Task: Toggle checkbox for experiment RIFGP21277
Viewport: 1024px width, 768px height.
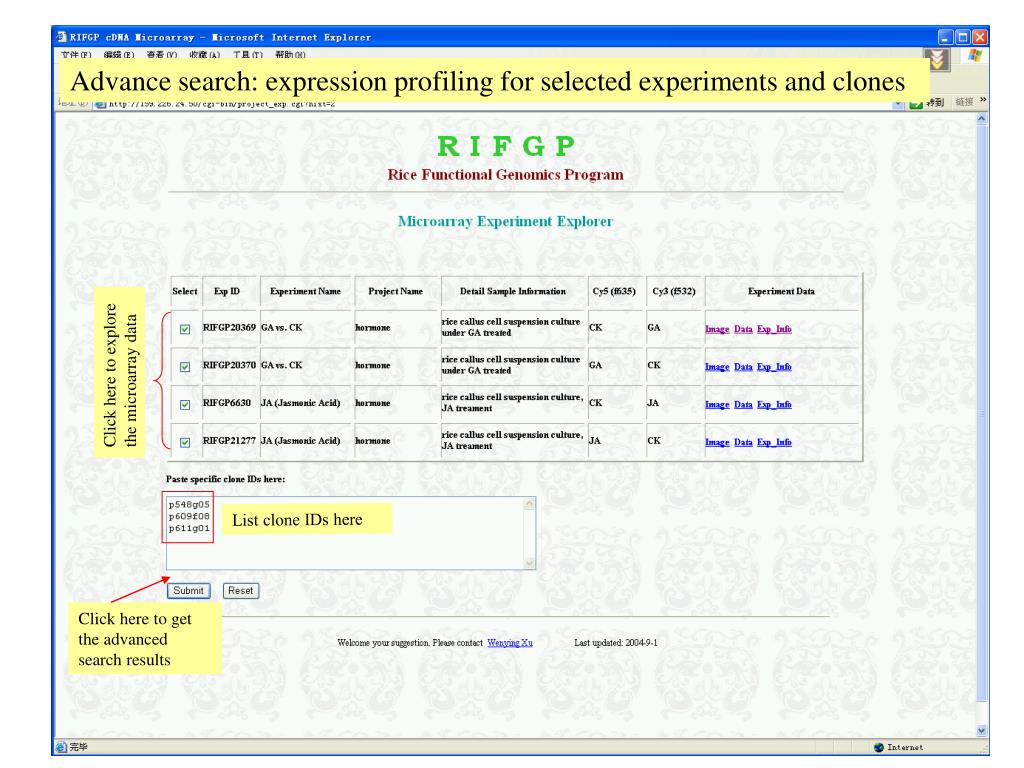Action: click(185, 443)
